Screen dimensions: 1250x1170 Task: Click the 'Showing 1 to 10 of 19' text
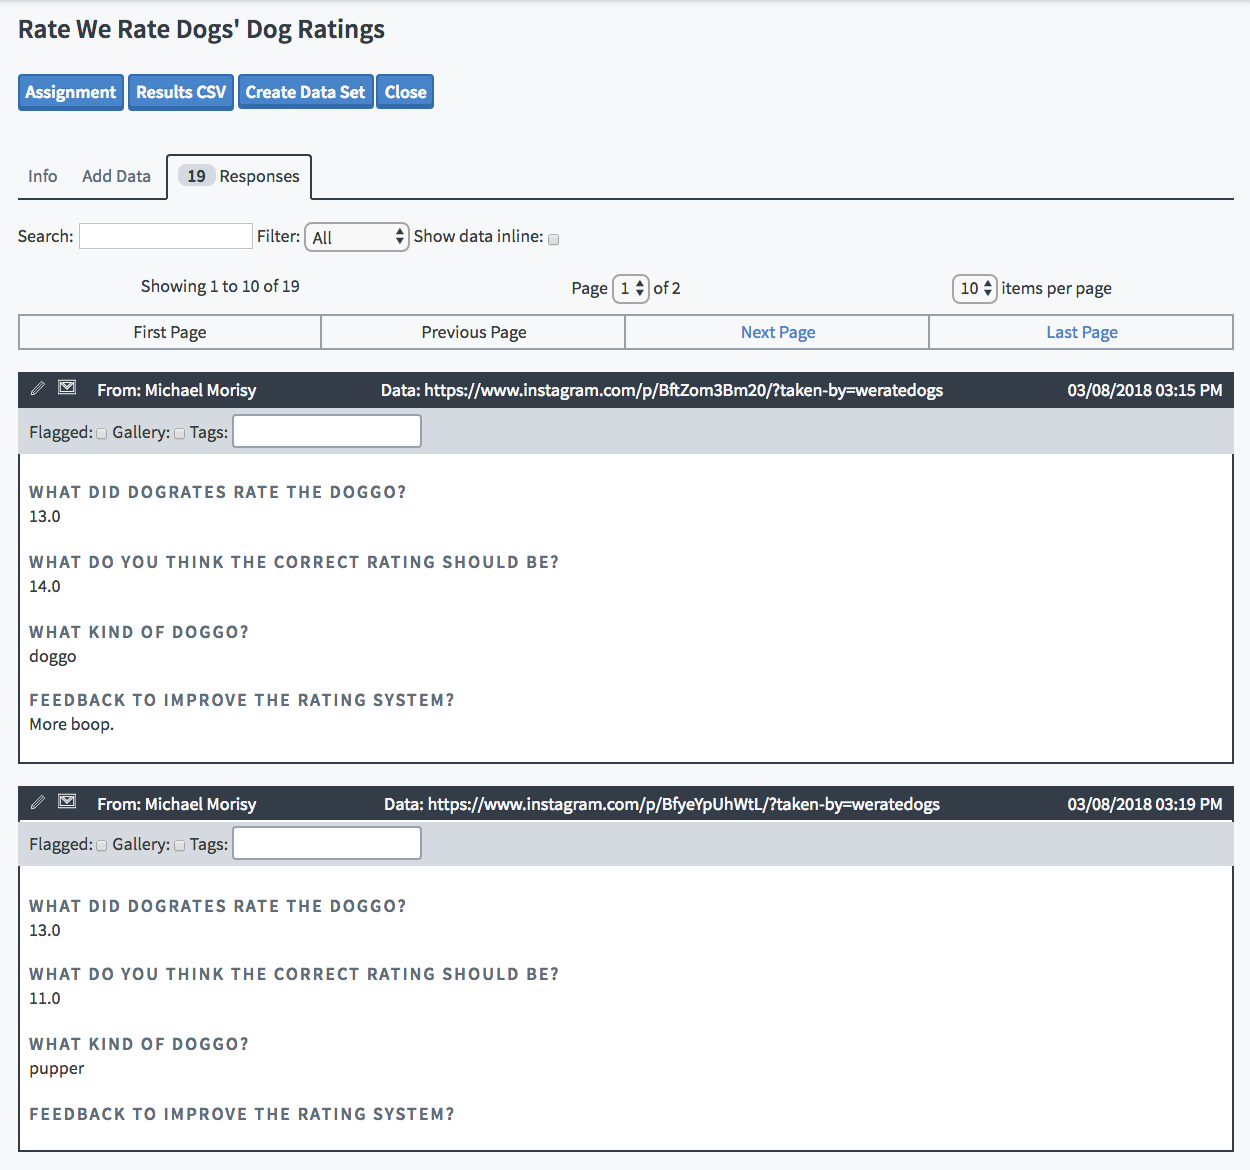coord(220,286)
